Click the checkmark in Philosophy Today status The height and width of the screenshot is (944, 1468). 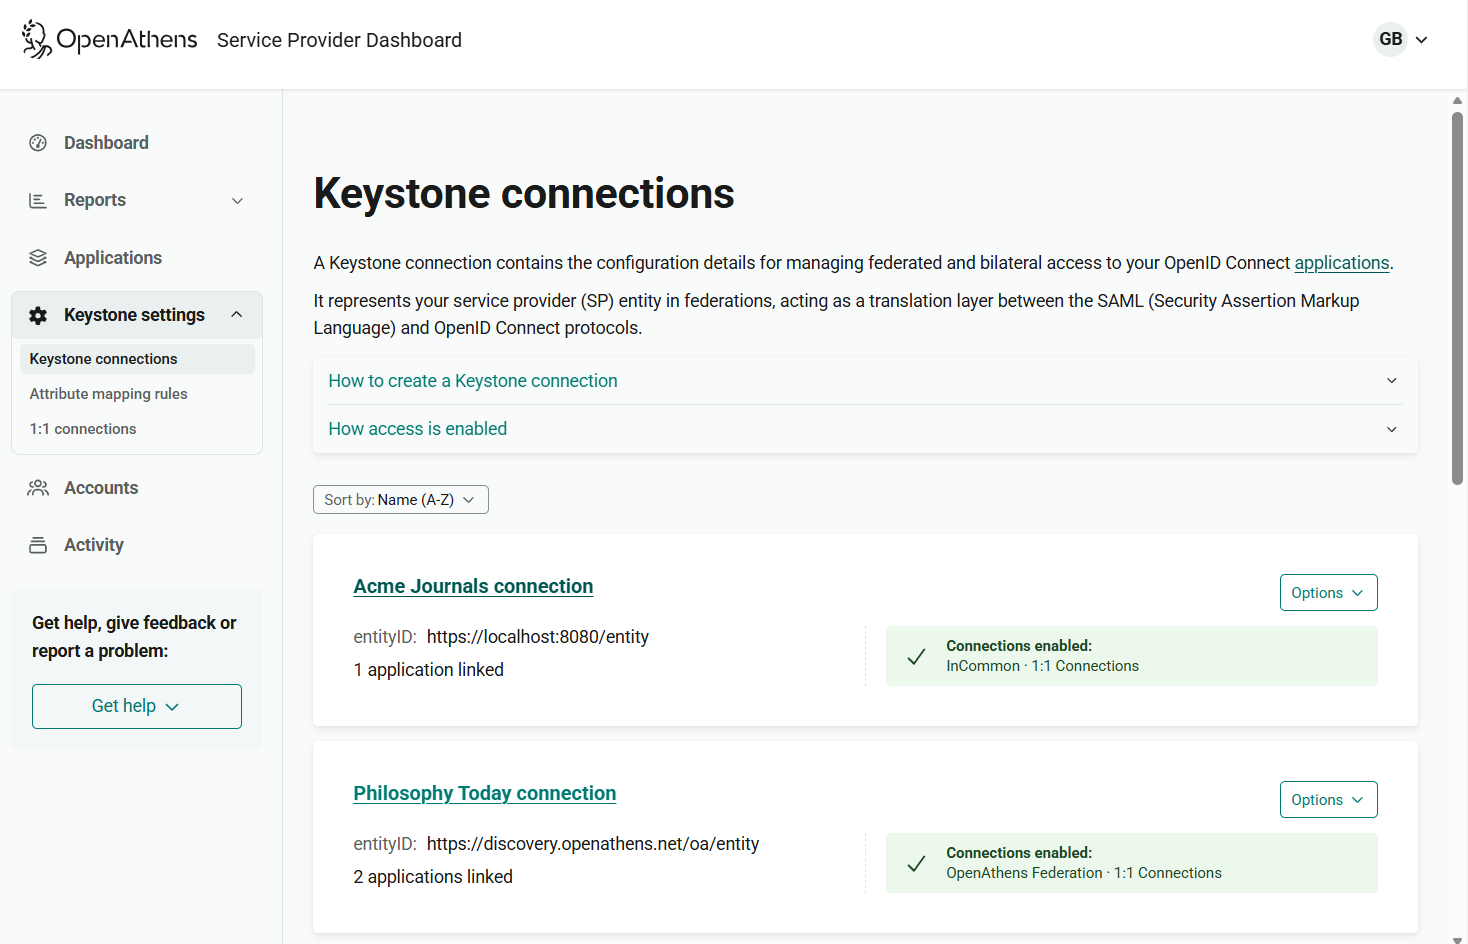point(916,863)
